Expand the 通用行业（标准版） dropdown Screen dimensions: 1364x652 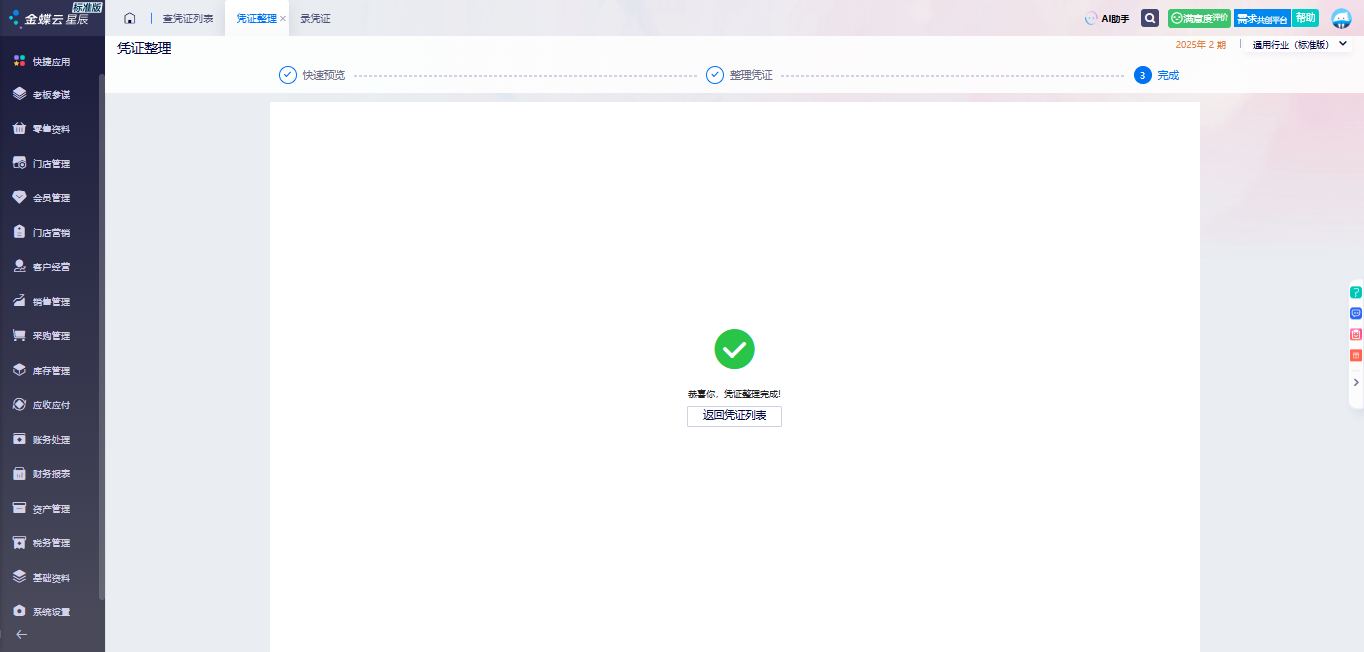pos(1342,44)
